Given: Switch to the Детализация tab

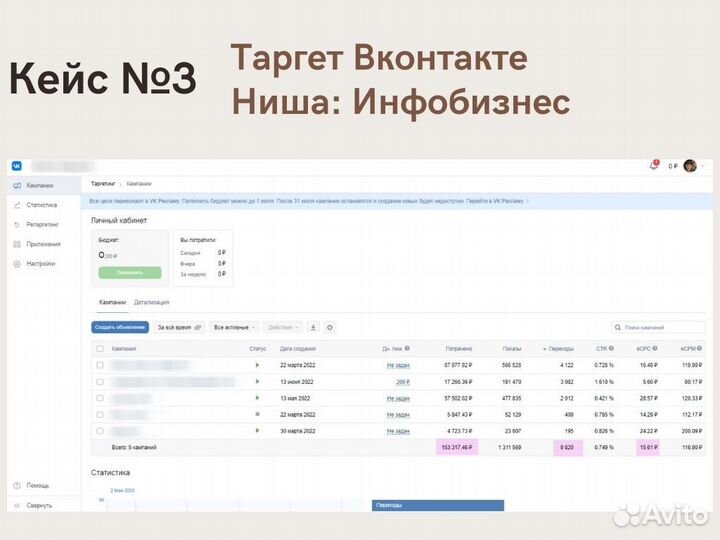Looking at the screenshot, I should 152,302.
